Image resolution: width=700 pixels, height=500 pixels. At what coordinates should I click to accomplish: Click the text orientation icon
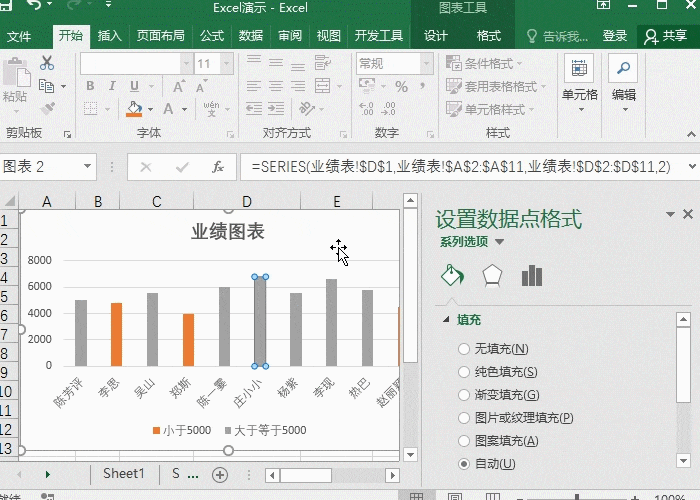pos(307,108)
